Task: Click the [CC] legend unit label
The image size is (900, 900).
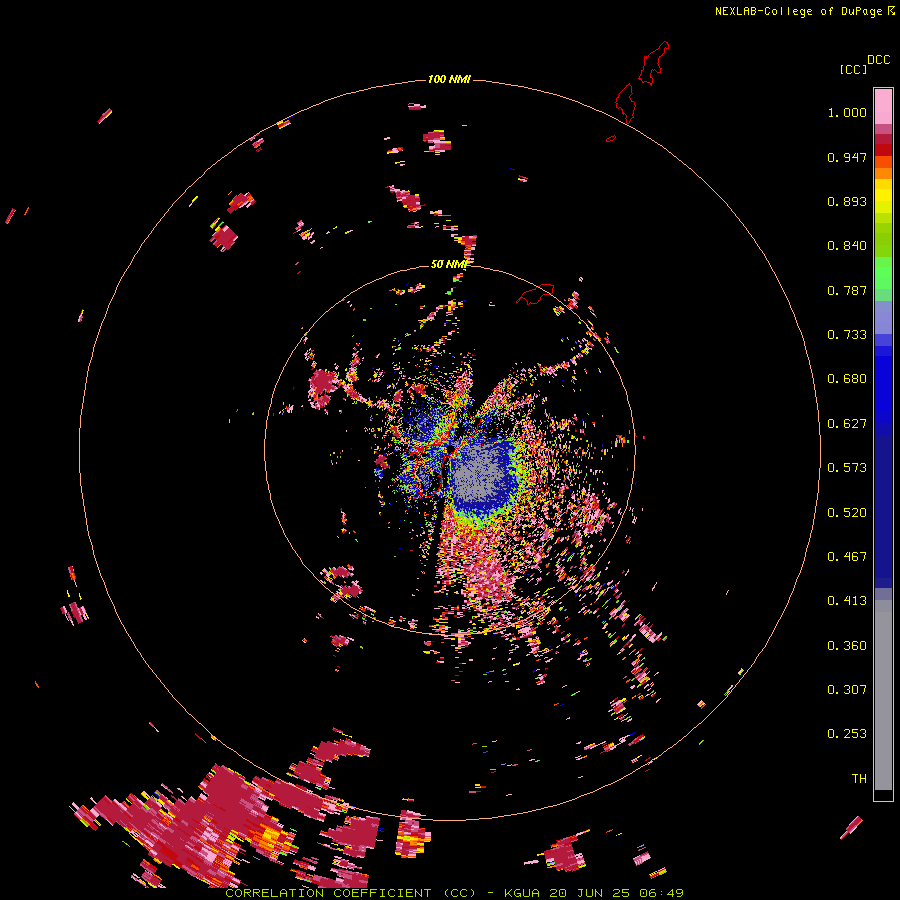Action: (x=853, y=69)
